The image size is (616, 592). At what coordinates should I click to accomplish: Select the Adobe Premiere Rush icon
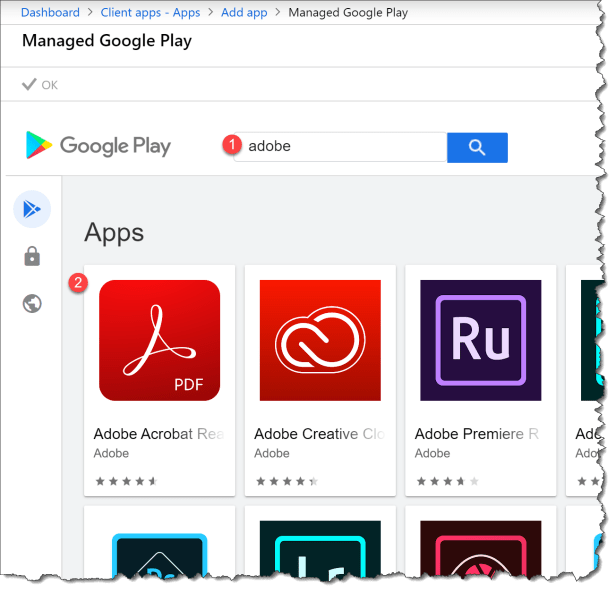[x=481, y=341]
